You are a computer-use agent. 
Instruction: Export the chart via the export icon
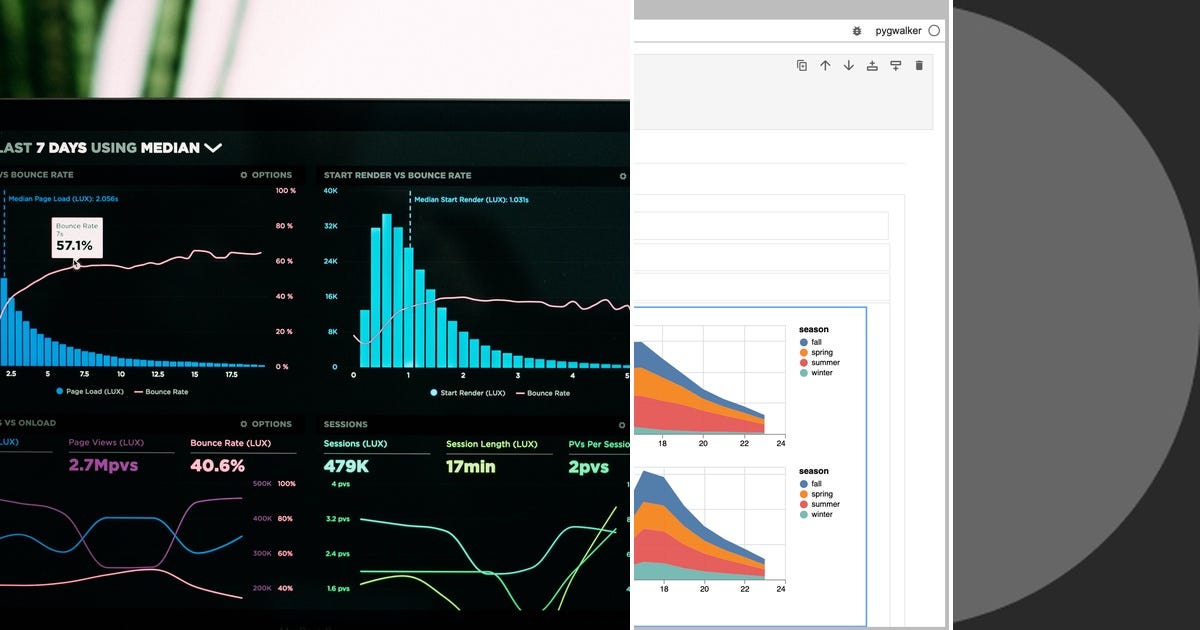[x=872, y=65]
